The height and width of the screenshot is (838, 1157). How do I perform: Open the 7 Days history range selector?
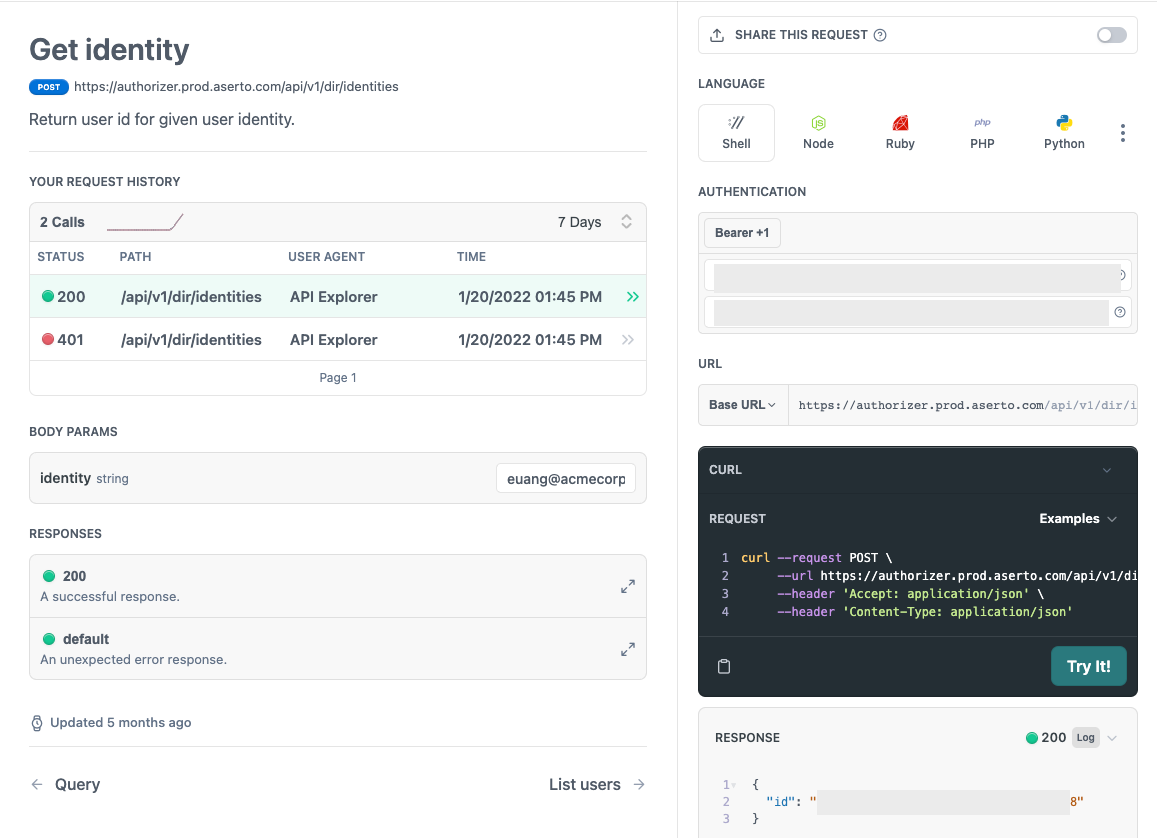(595, 222)
